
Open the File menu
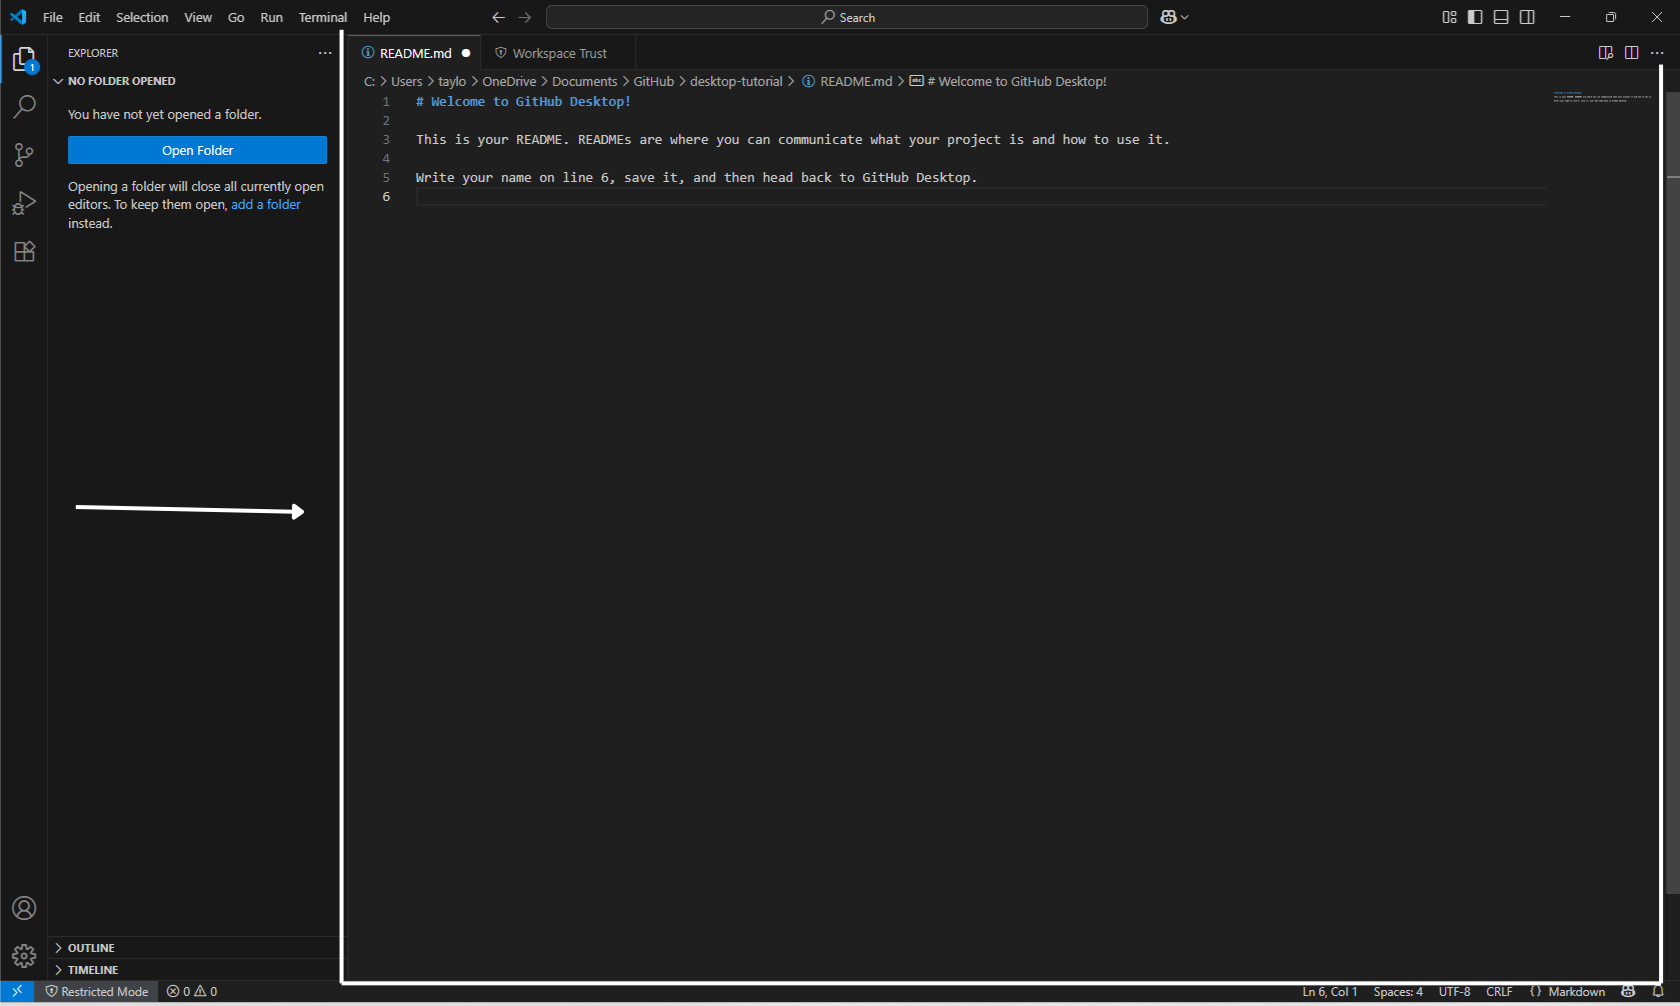pyautogui.click(x=53, y=17)
